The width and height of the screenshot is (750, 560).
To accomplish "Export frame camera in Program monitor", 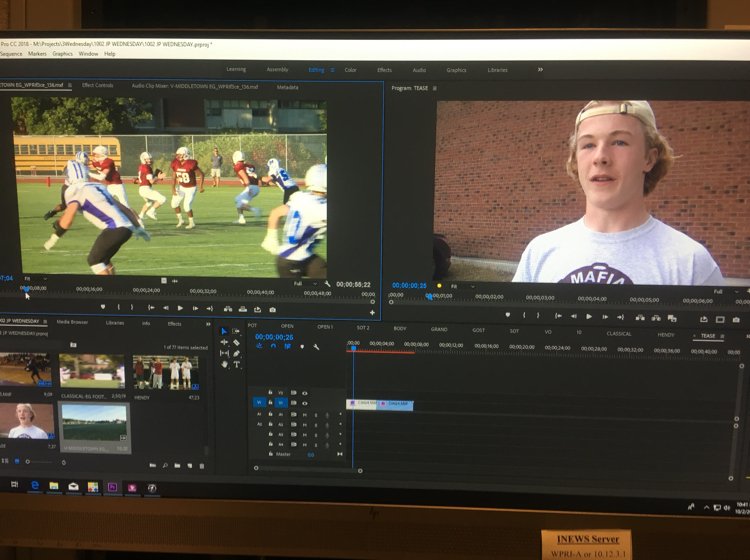I will click(736, 319).
